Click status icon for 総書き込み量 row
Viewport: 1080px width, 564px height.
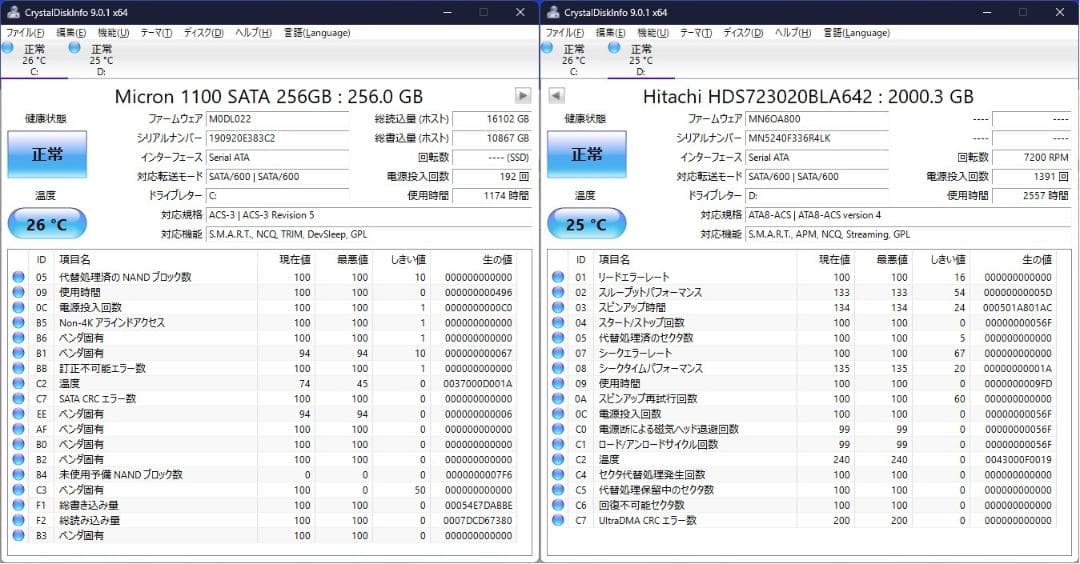point(19,505)
